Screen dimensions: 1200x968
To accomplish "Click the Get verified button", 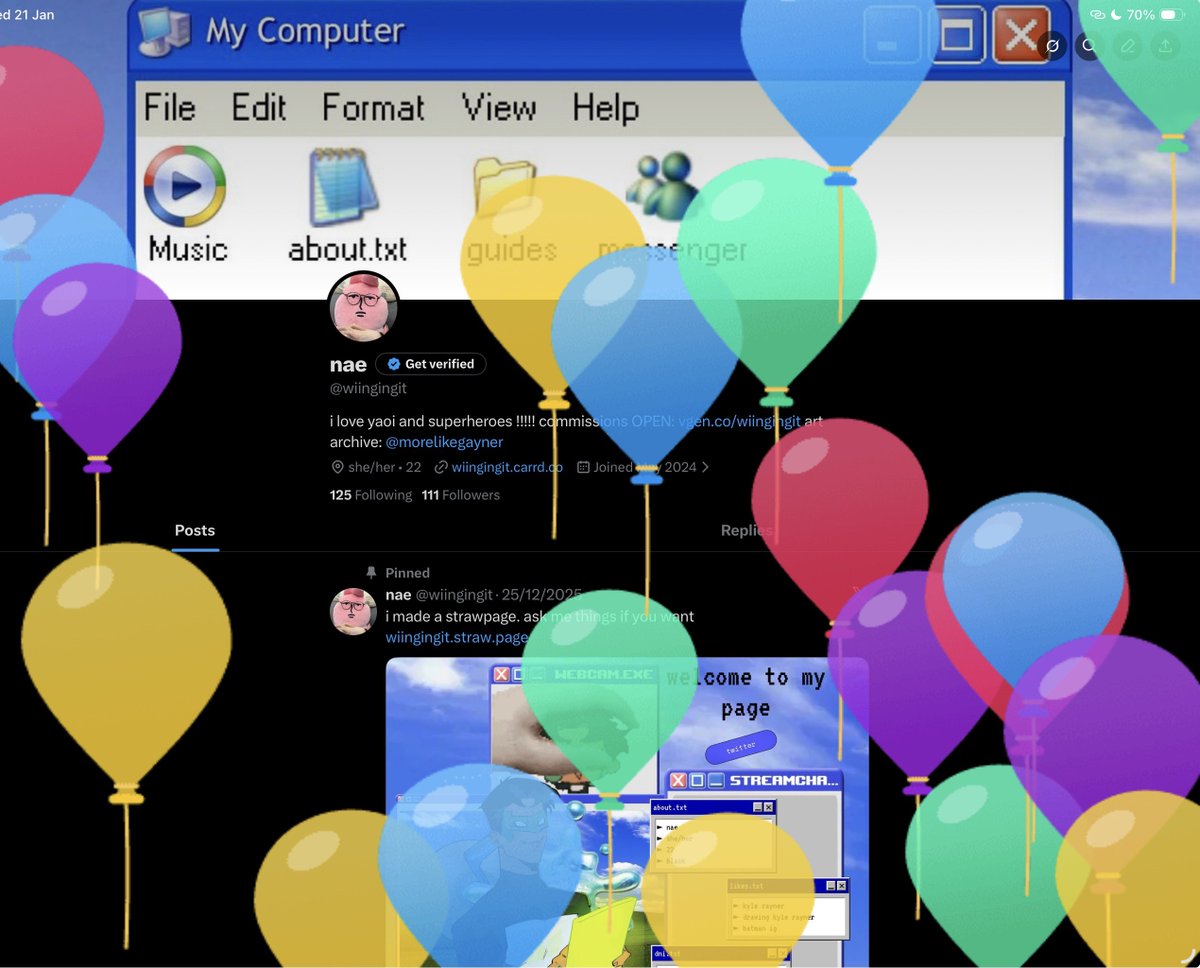I will click(x=431, y=364).
